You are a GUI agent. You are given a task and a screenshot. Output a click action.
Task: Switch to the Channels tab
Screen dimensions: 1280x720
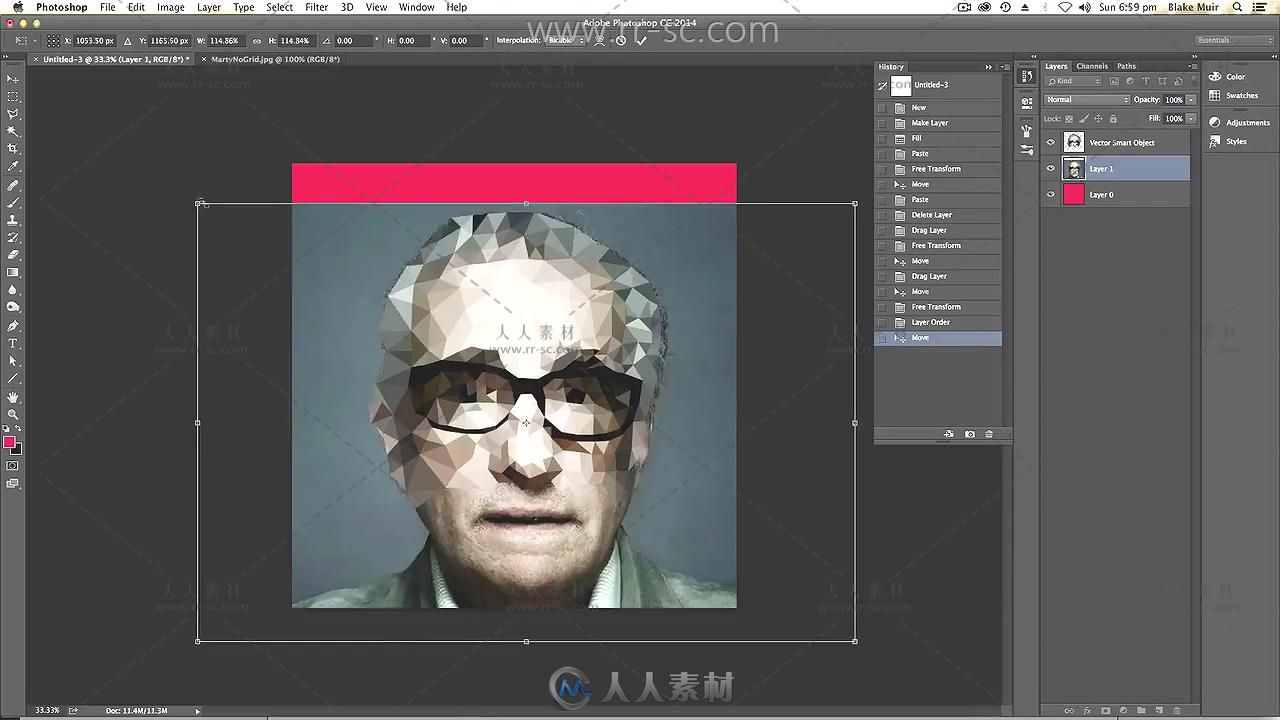coord(1091,66)
